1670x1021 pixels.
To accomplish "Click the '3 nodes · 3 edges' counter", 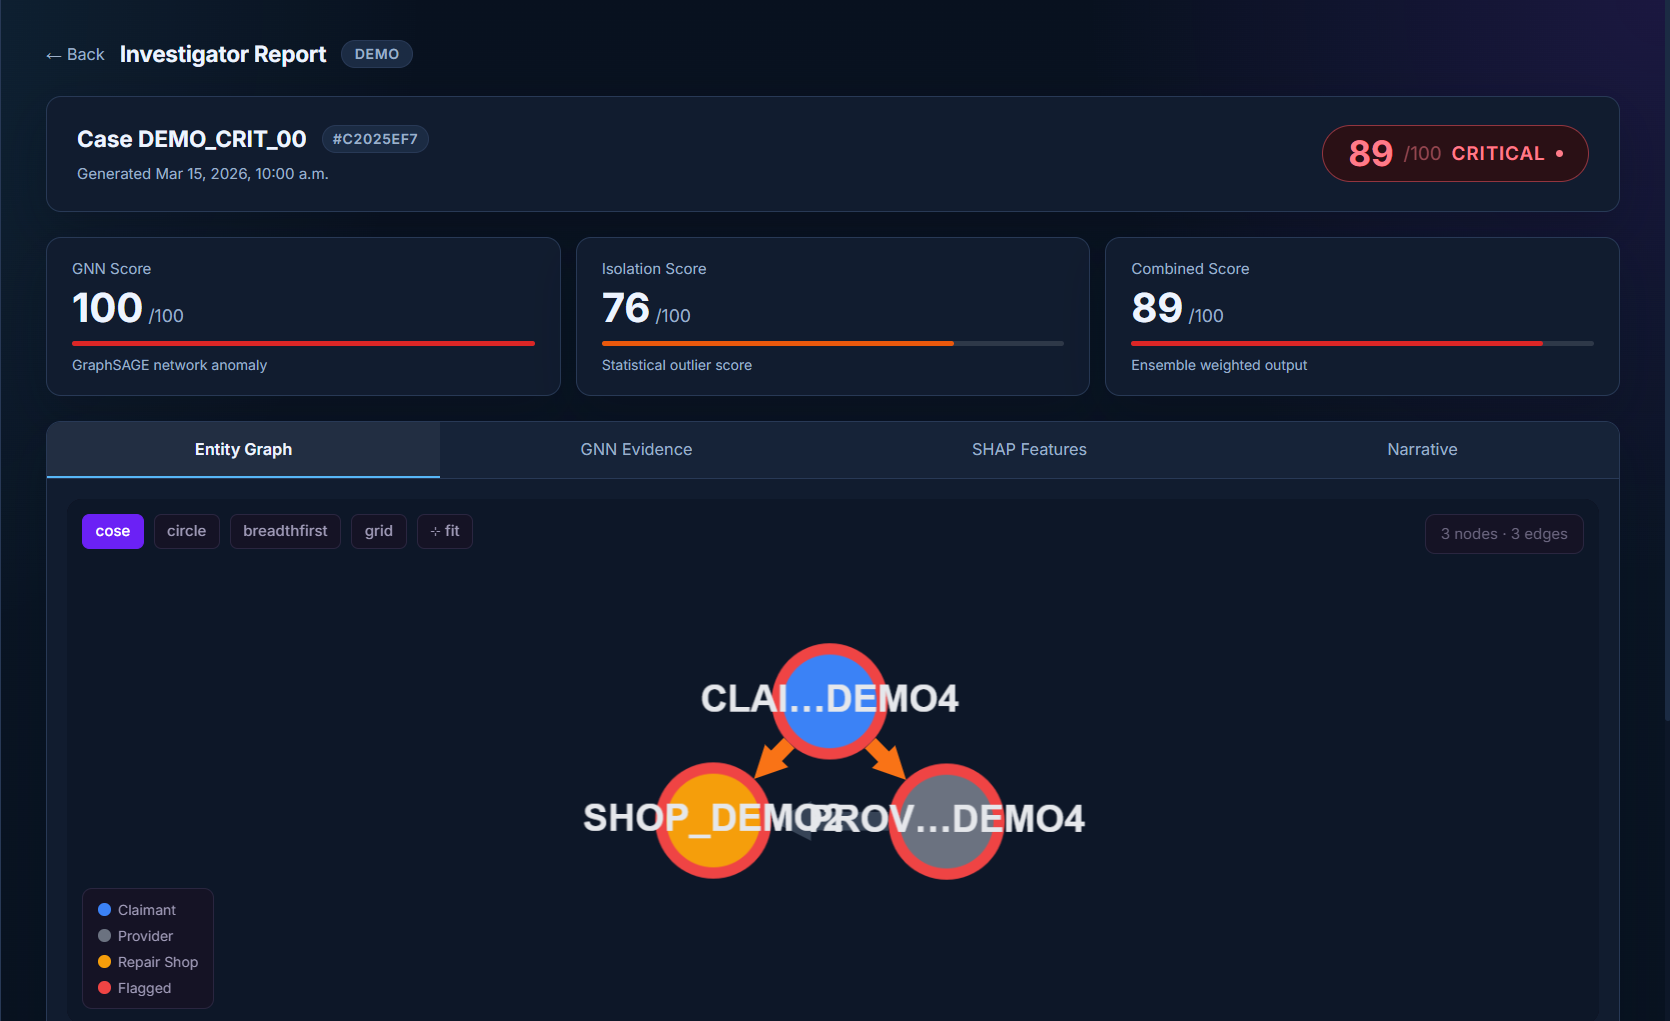I will pos(1504,534).
